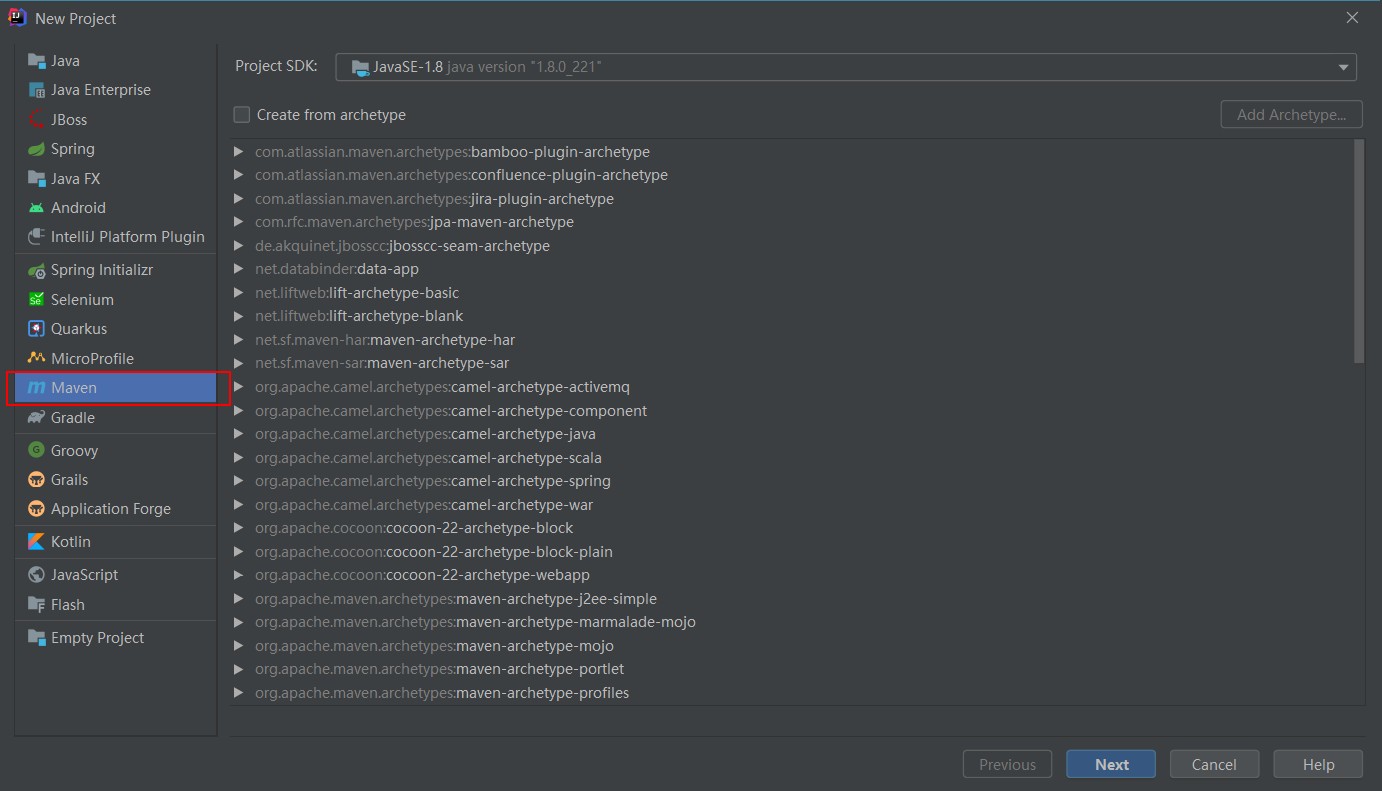This screenshot has height=791, width=1382.
Task: Select camel-archetype-war row
Action: (x=792, y=505)
